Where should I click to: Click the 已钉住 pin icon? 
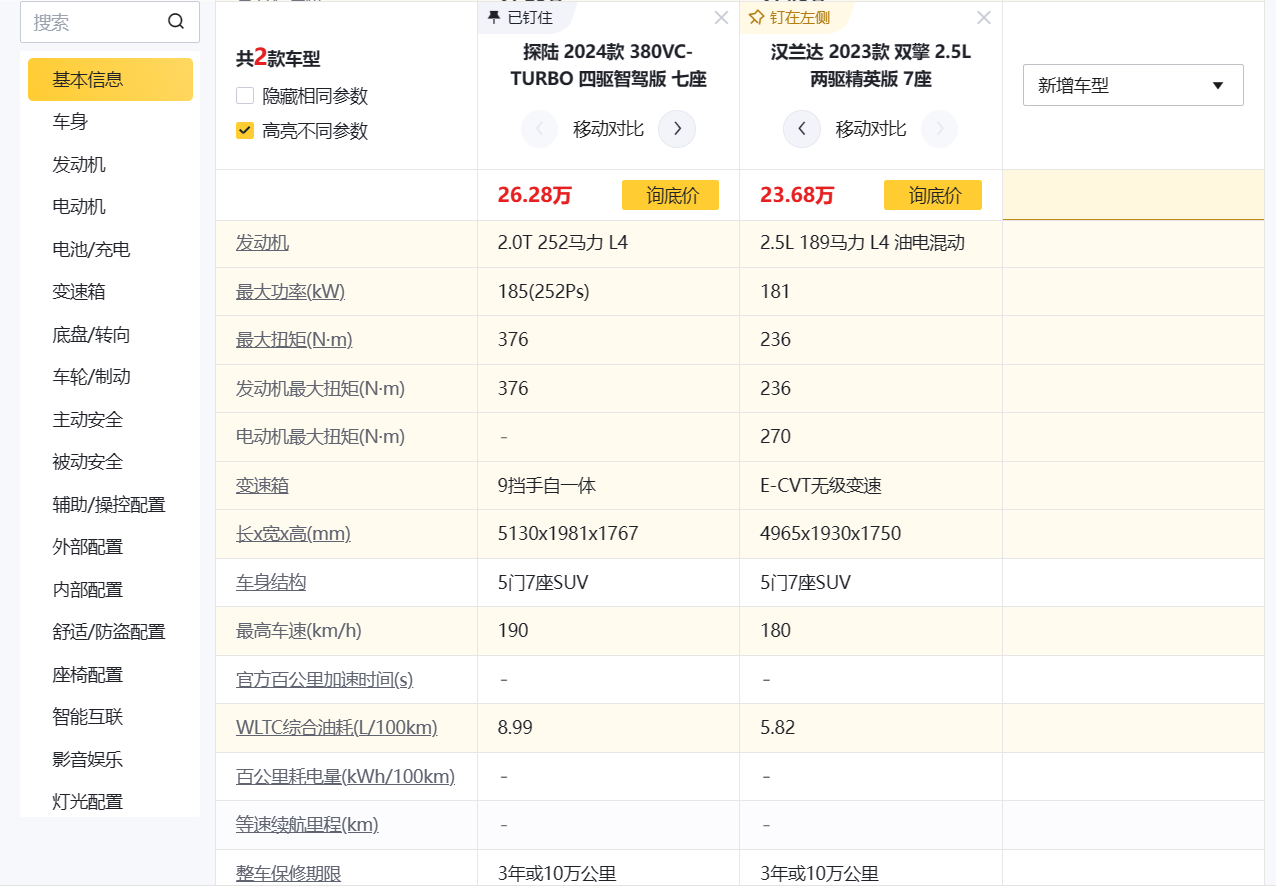click(x=494, y=18)
